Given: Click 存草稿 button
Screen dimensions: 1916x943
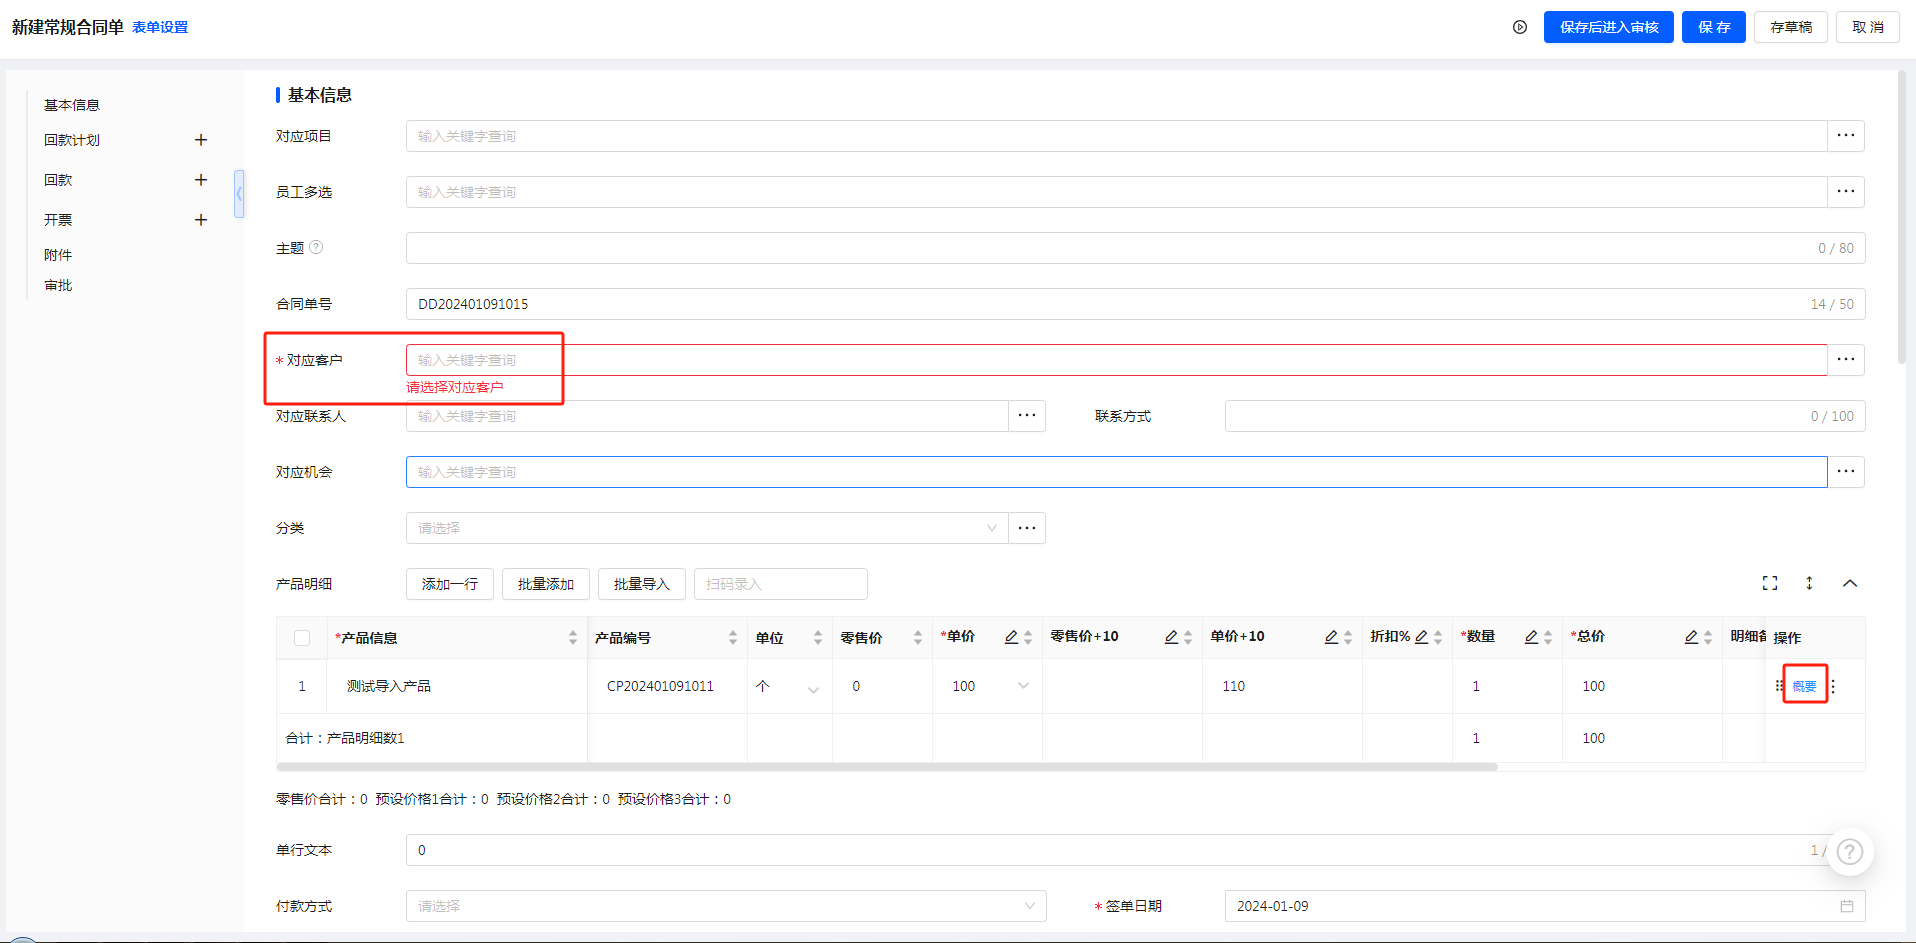Looking at the screenshot, I should coord(1791,27).
